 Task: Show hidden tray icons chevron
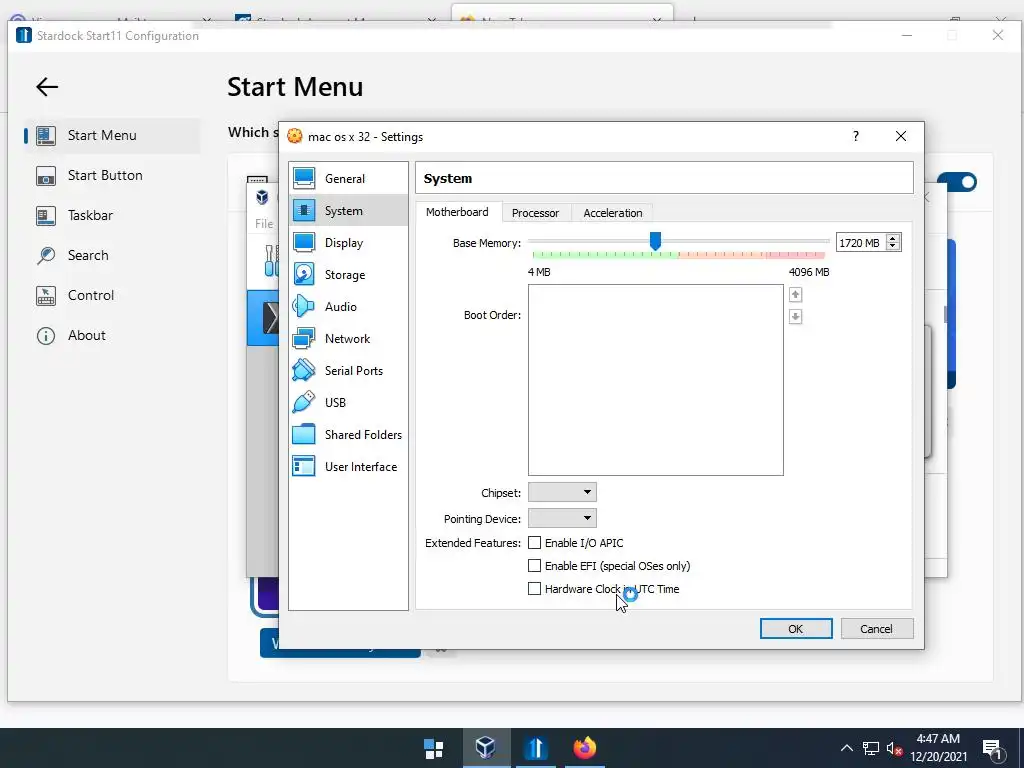[x=846, y=748]
